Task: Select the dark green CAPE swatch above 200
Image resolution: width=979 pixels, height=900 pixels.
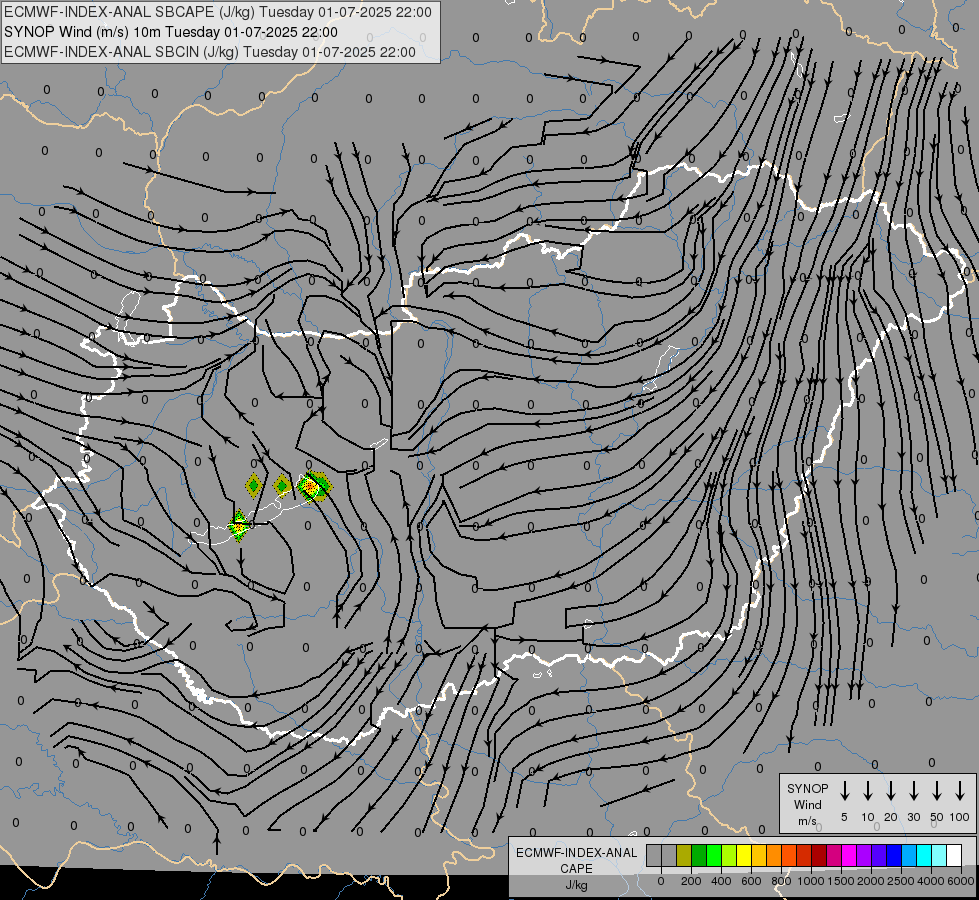Action: point(699,856)
